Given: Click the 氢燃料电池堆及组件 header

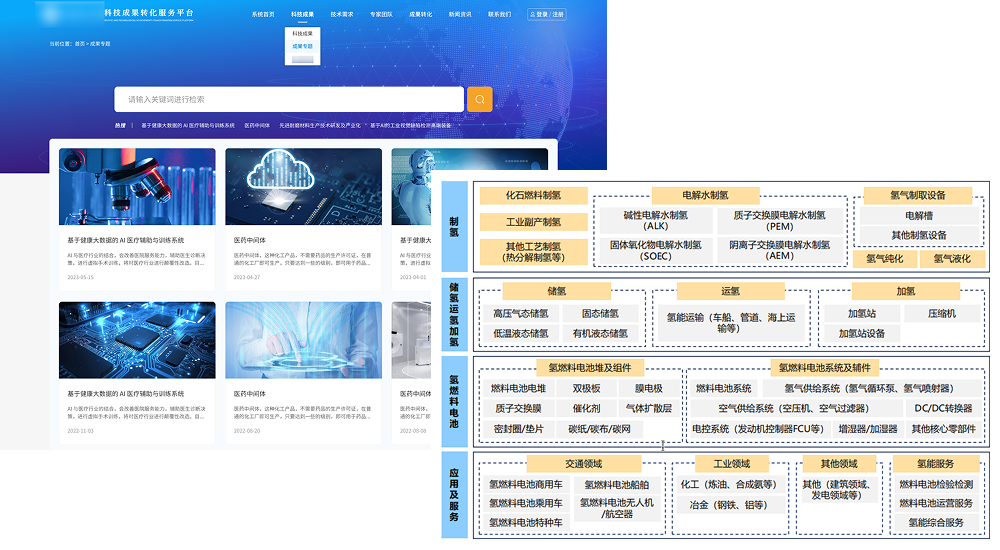Looking at the screenshot, I should pos(590,368).
